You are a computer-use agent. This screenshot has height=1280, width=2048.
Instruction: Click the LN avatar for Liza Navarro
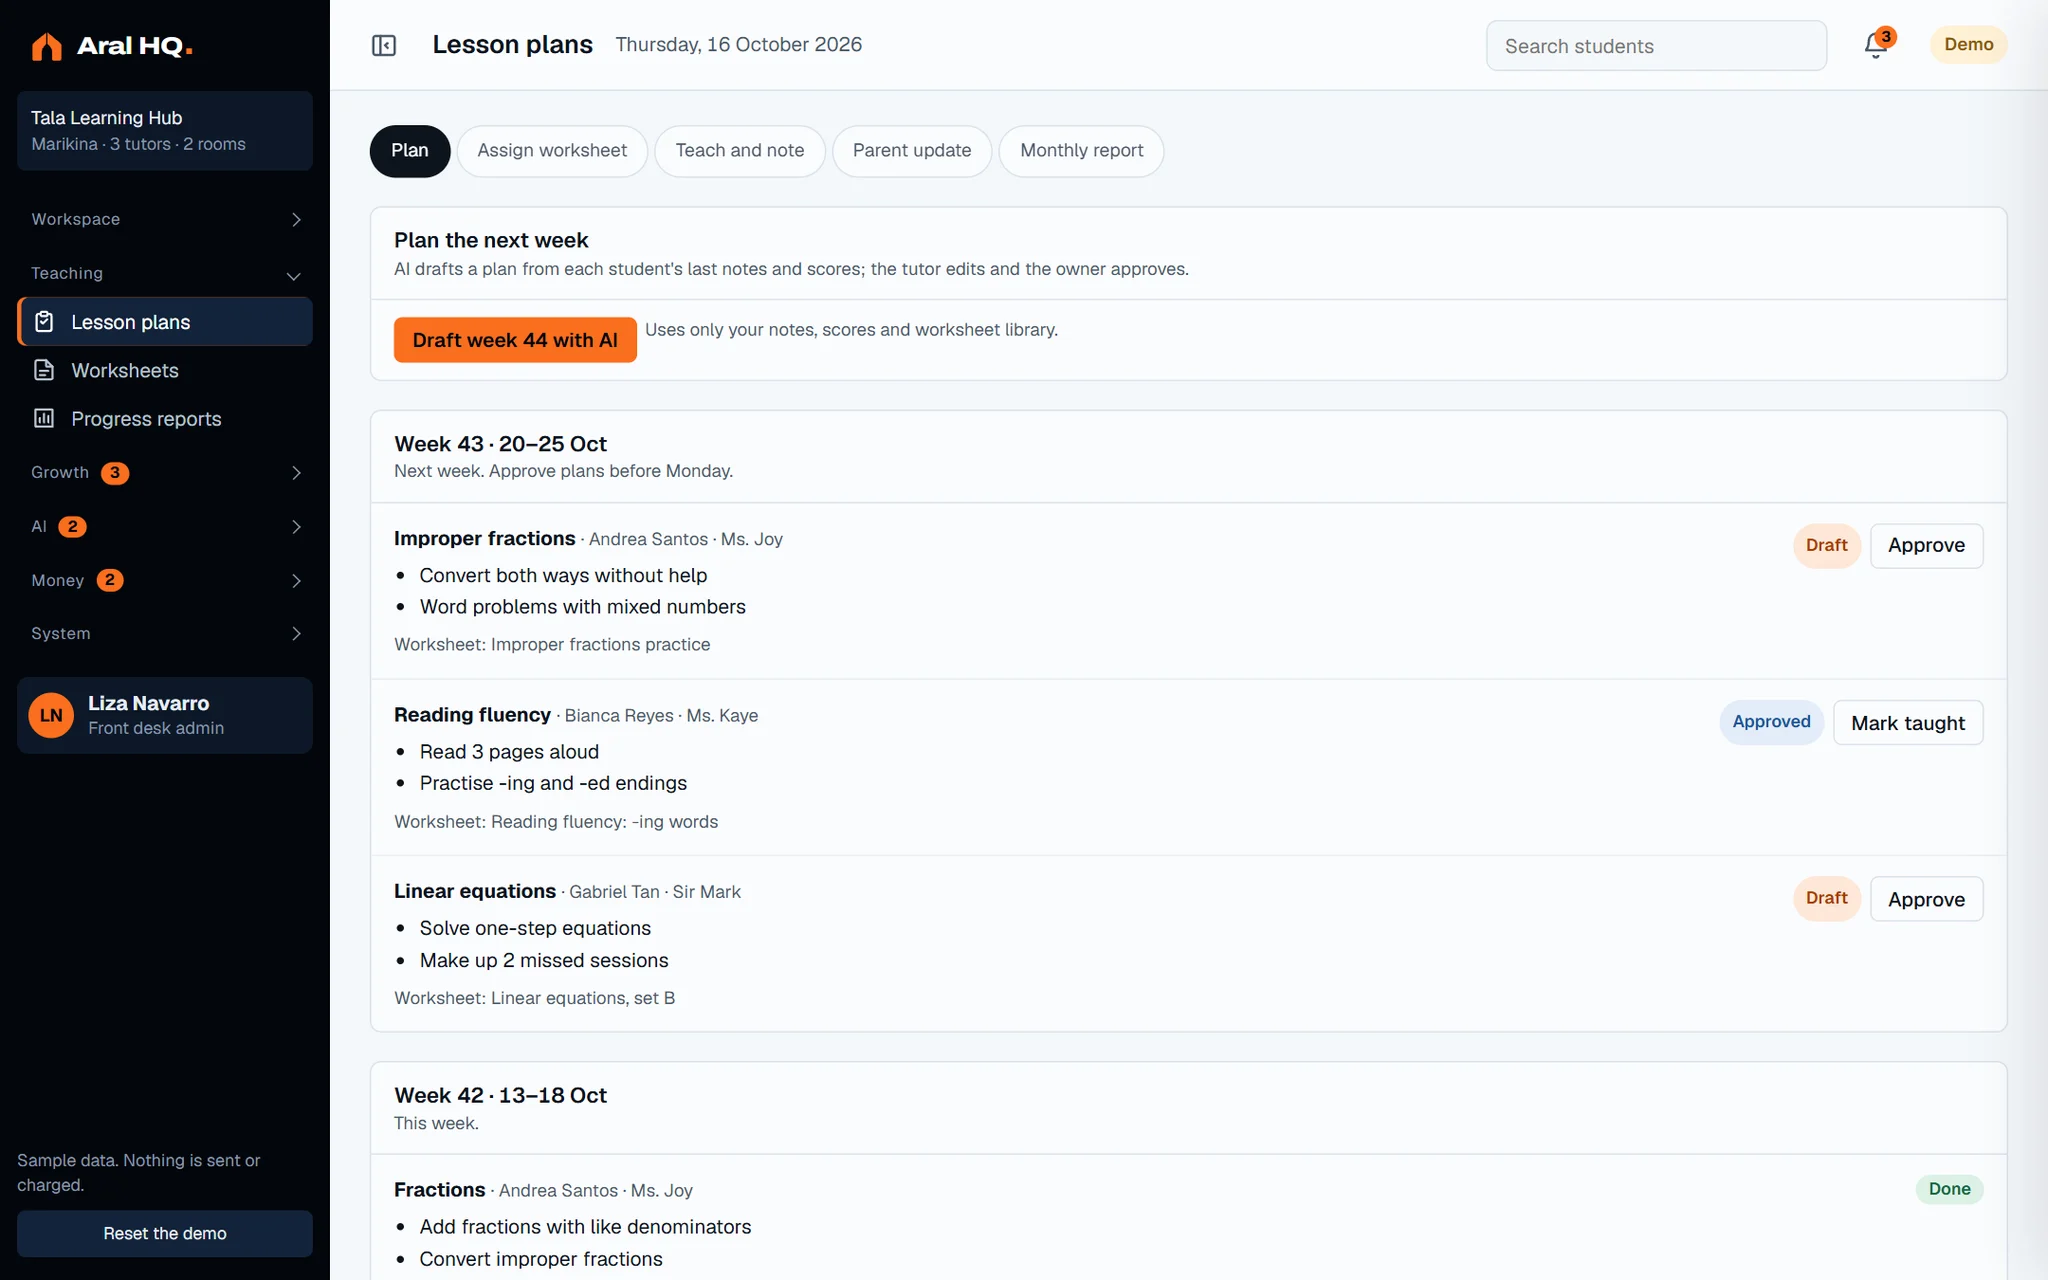51,715
